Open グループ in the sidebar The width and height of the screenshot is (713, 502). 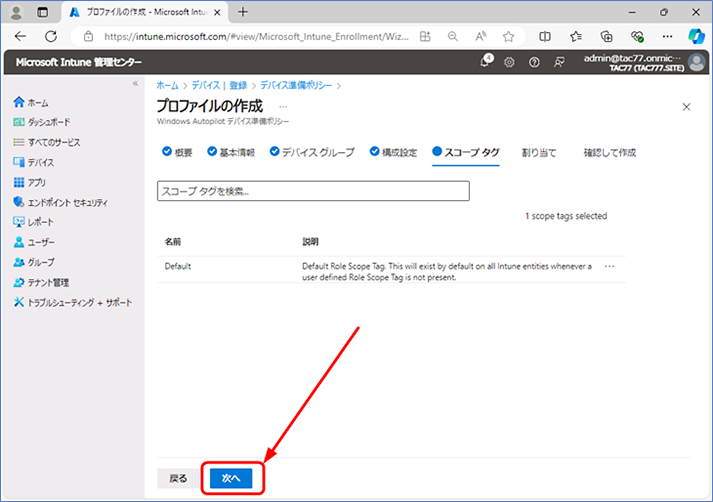tap(34, 262)
